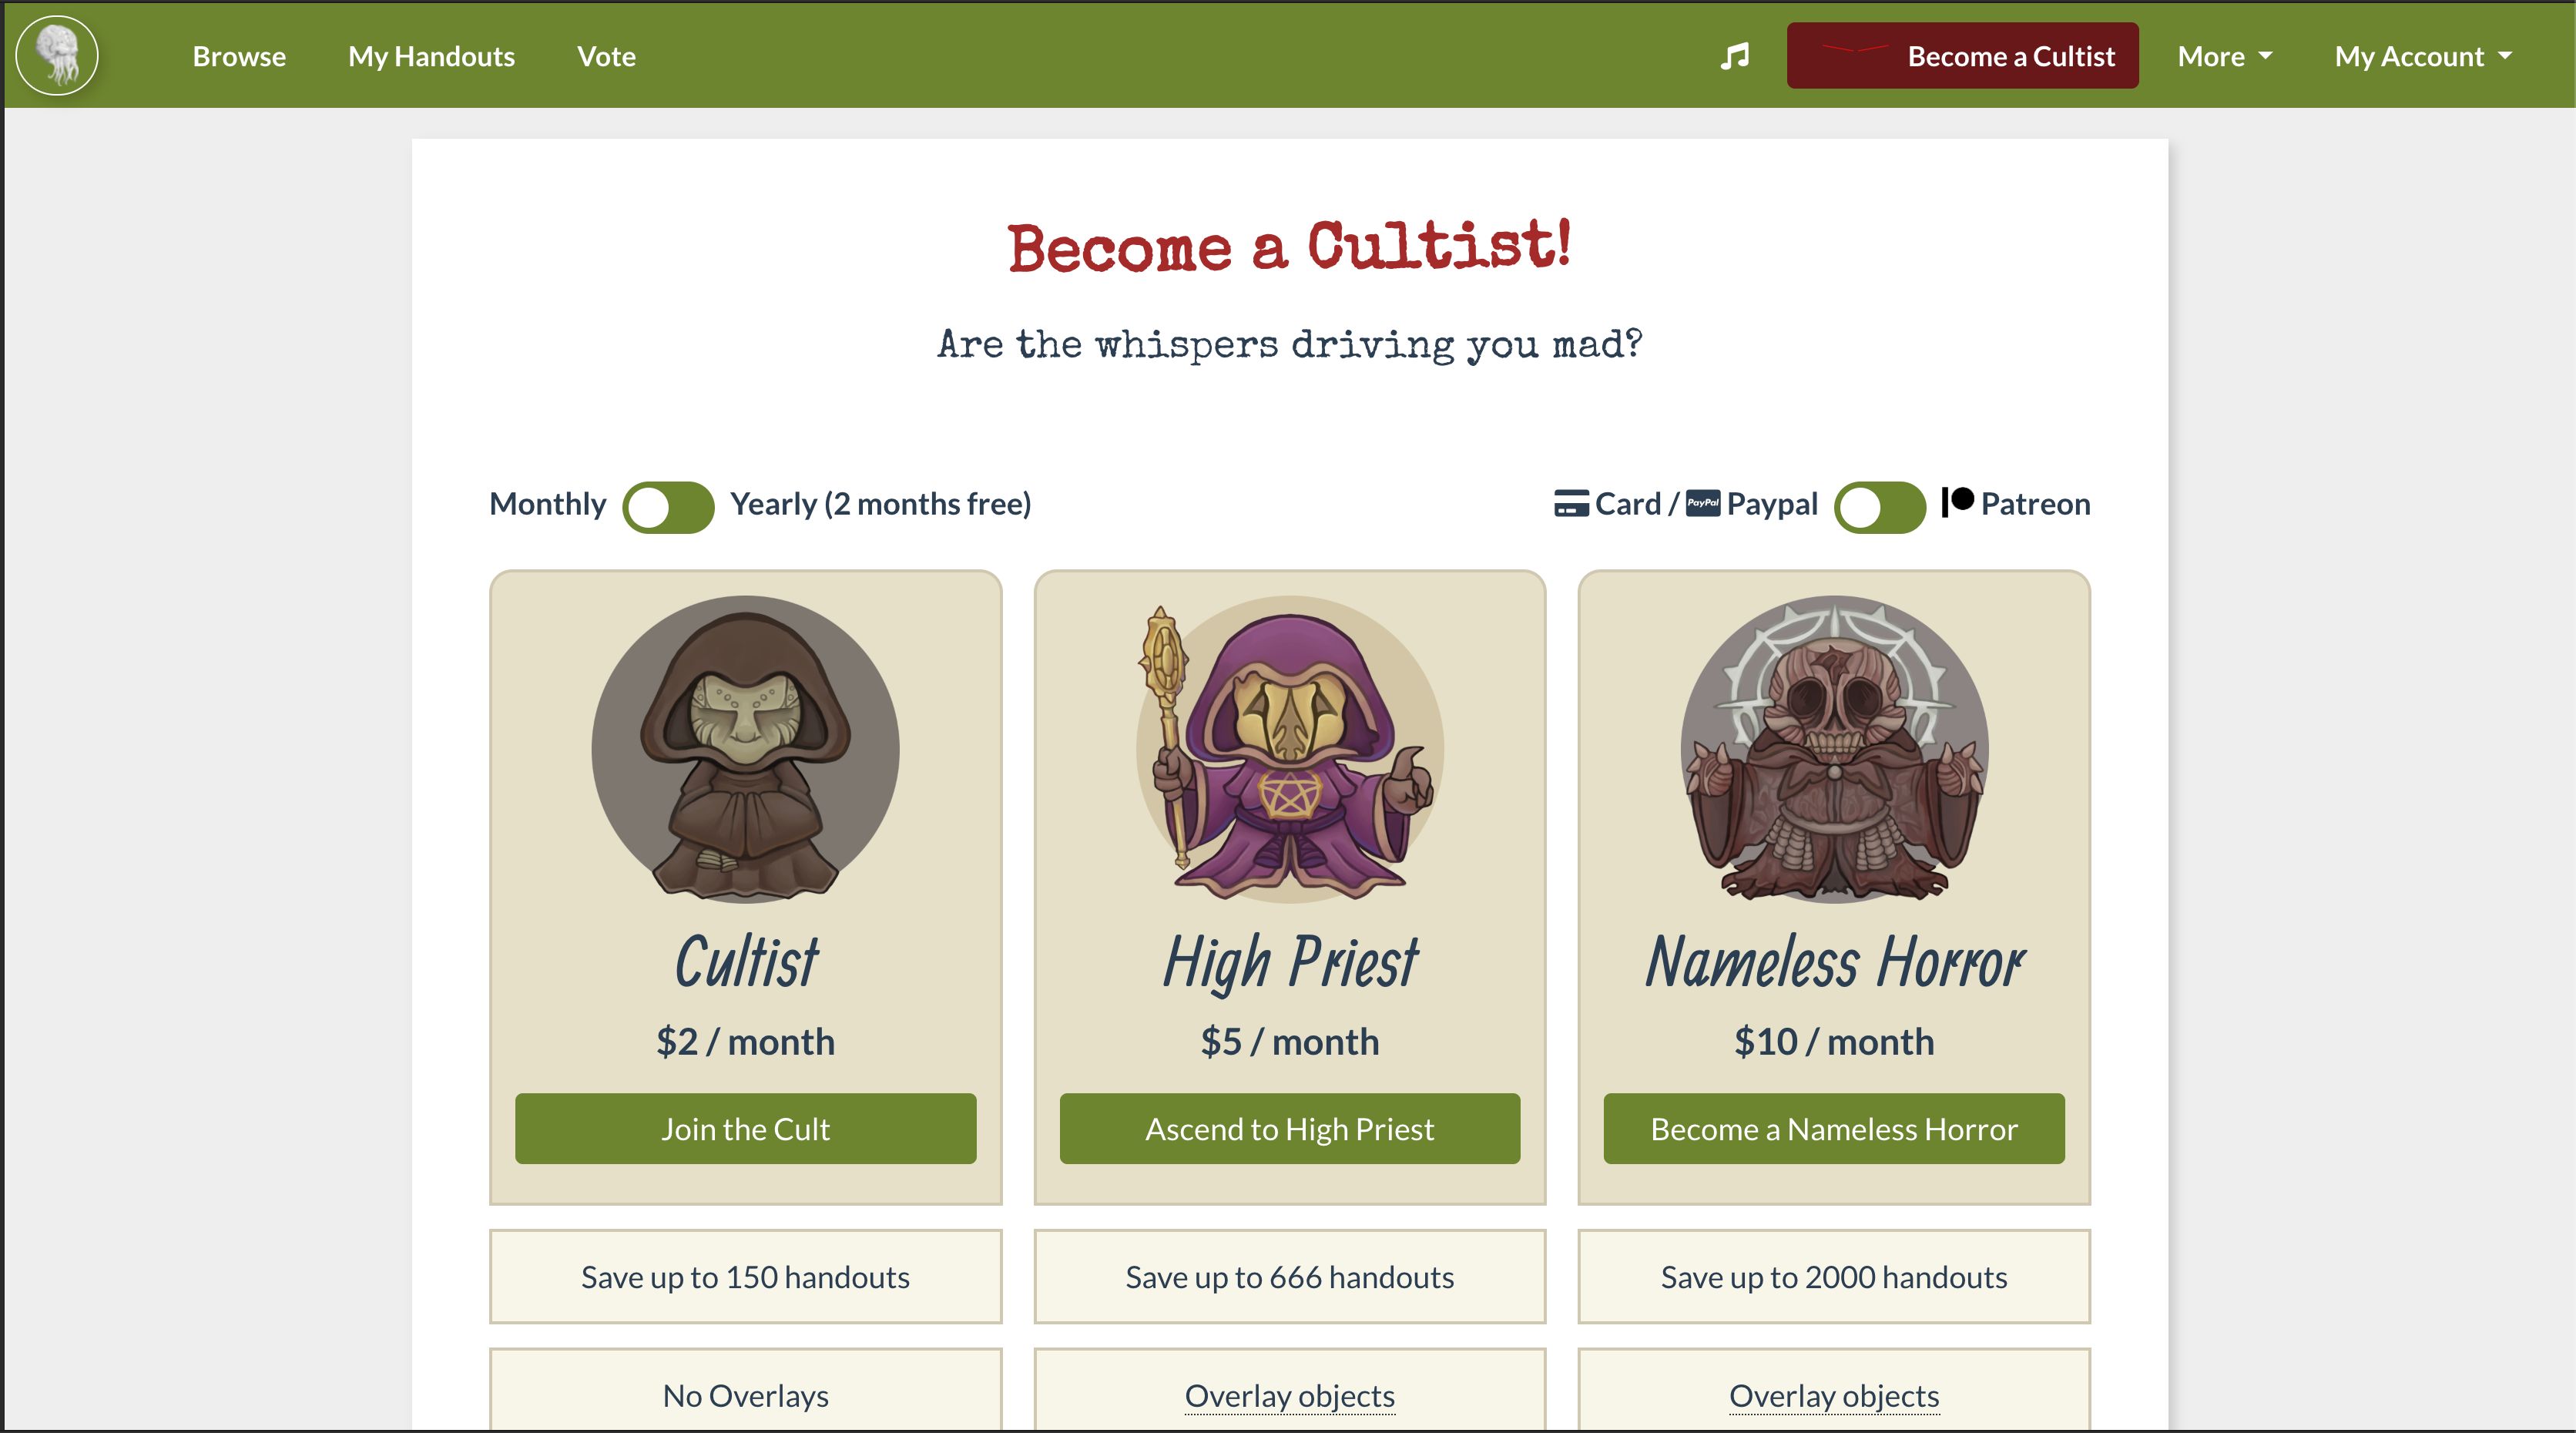Click the Nameless Horror skull avatar

tap(1834, 749)
